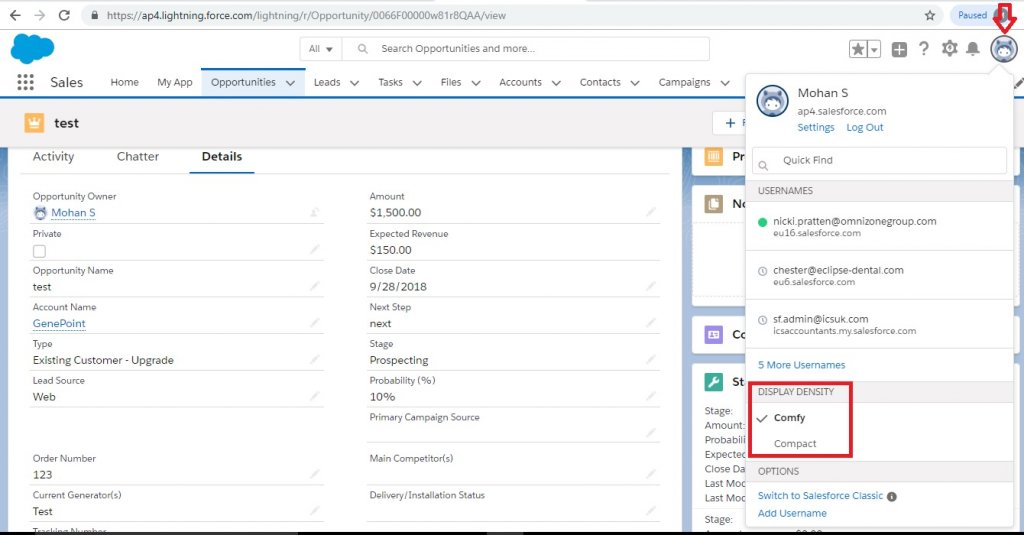This screenshot has width=1024, height=535.
Task: Click info icon next to Switch to Salesforce Classic
Action: tap(892, 496)
